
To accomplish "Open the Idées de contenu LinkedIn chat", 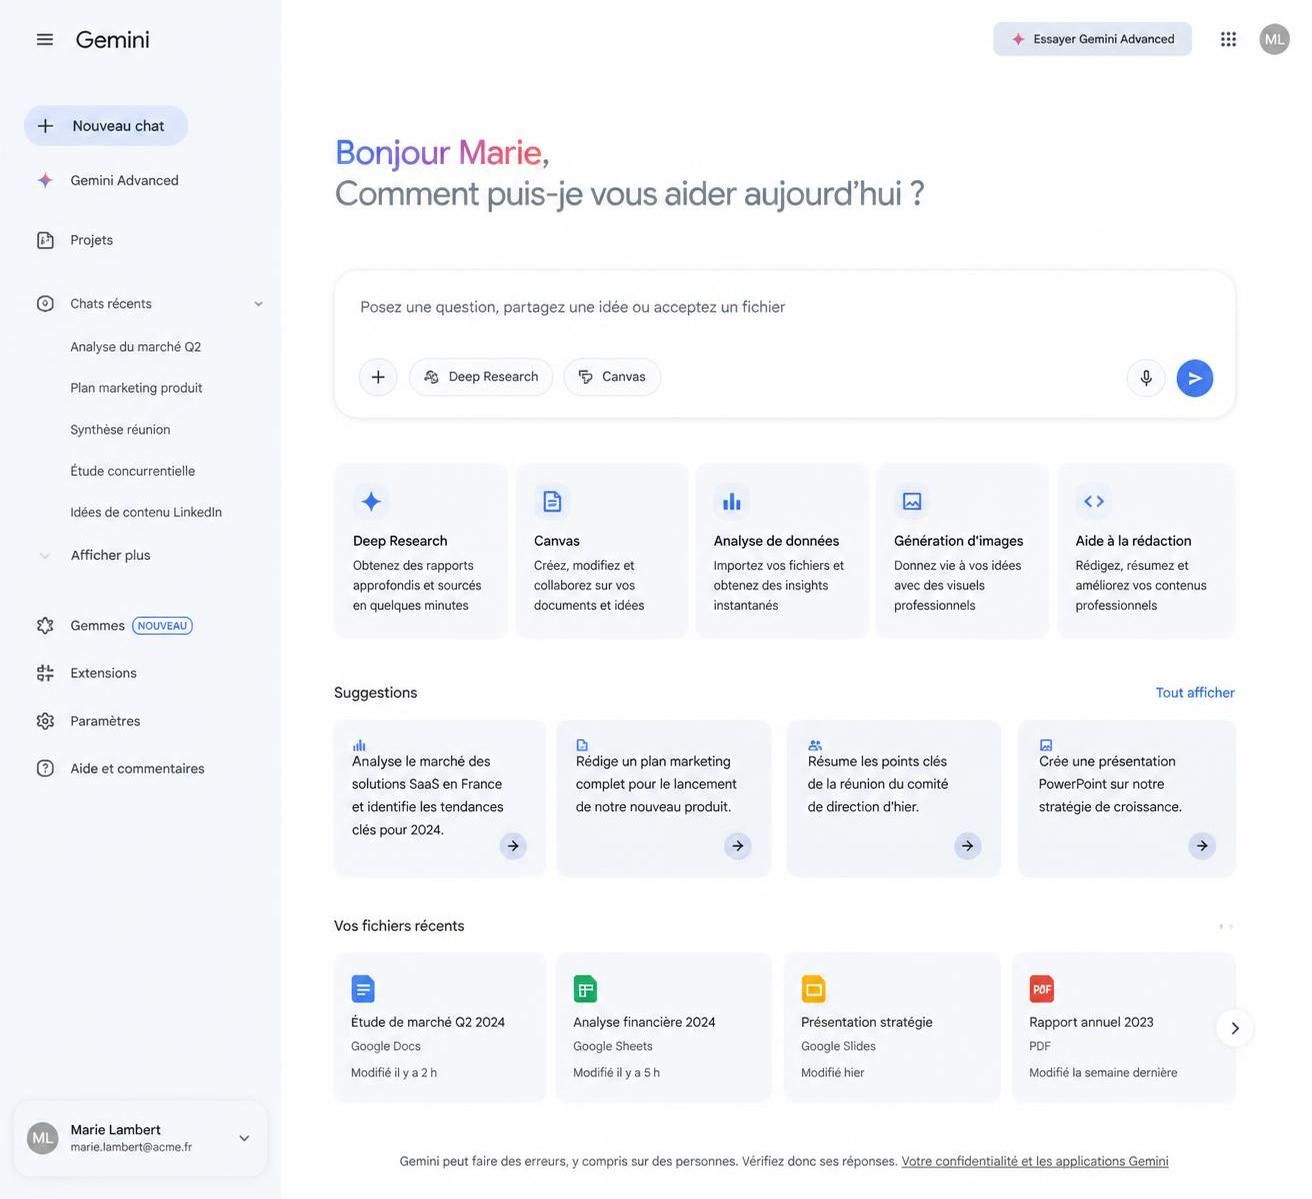I will (x=146, y=512).
